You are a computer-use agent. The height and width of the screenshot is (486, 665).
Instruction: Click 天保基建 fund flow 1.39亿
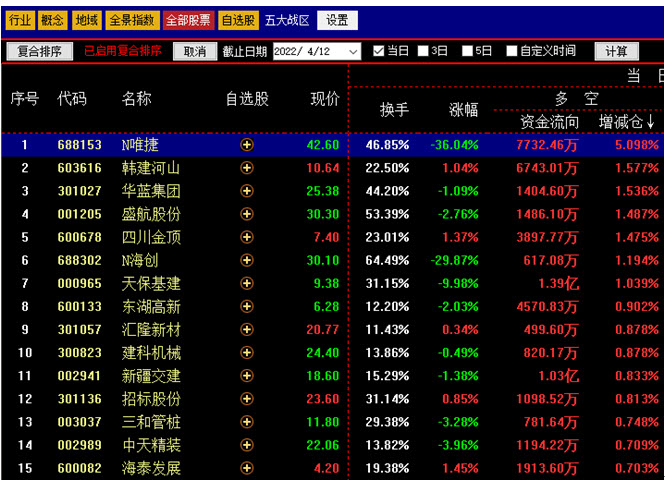[x=559, y=283]
